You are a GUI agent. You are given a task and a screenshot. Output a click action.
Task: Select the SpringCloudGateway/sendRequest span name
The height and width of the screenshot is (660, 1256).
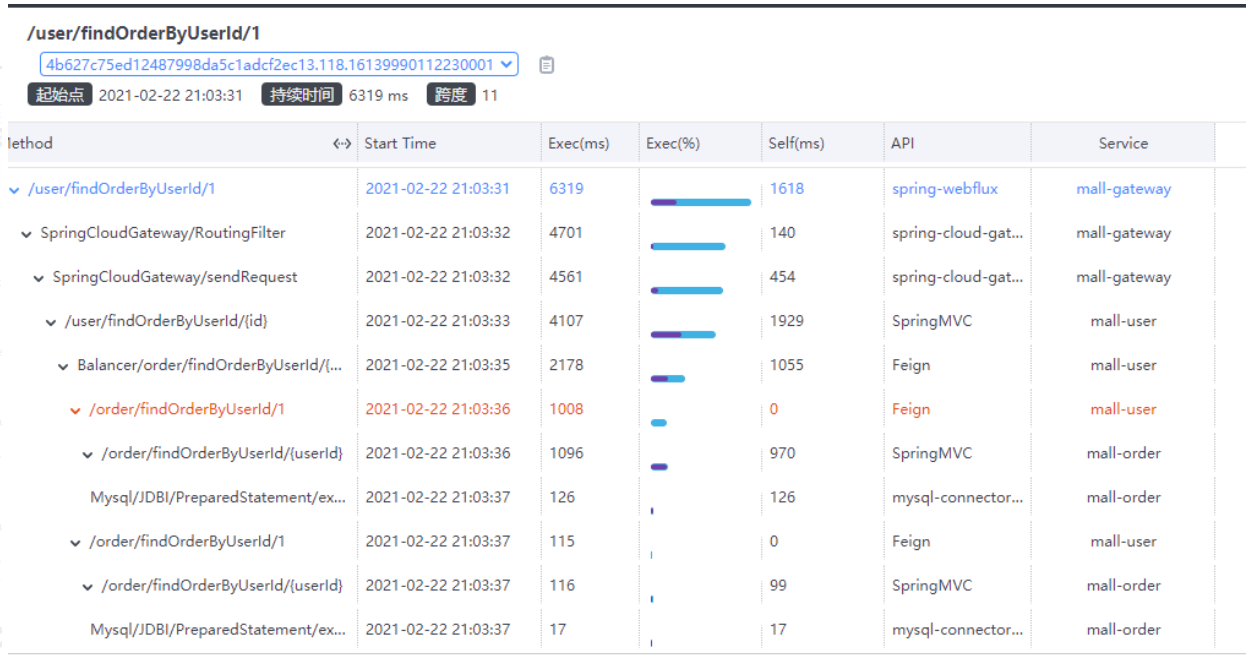point(175,276)
